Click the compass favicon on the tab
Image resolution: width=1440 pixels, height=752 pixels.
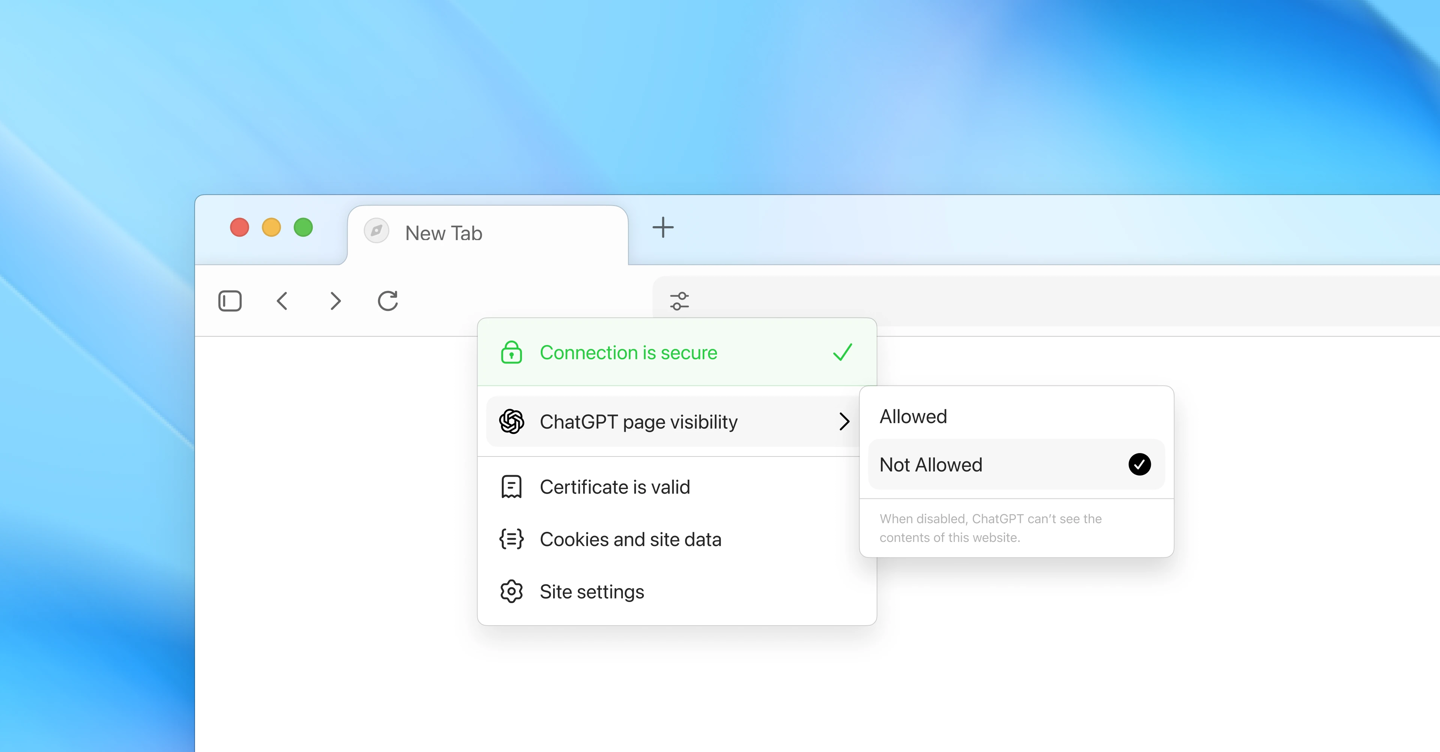point(375,230)
